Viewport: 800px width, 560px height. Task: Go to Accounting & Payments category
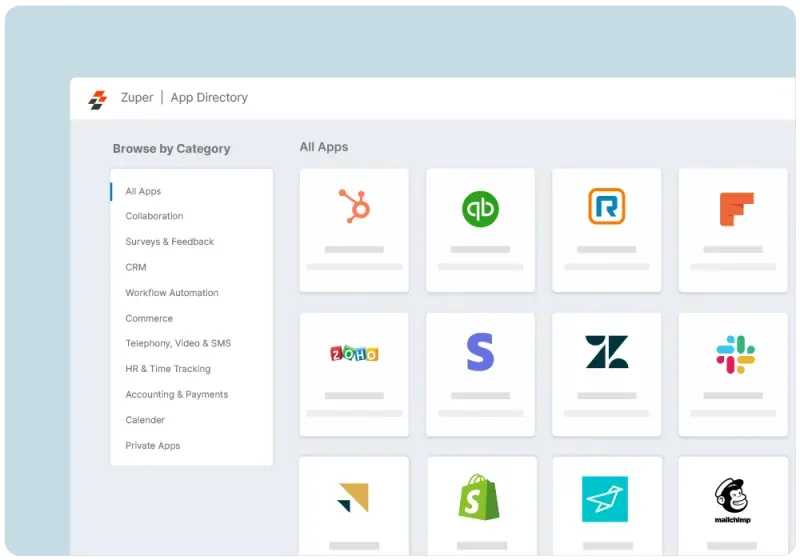[x=176, y=395]
